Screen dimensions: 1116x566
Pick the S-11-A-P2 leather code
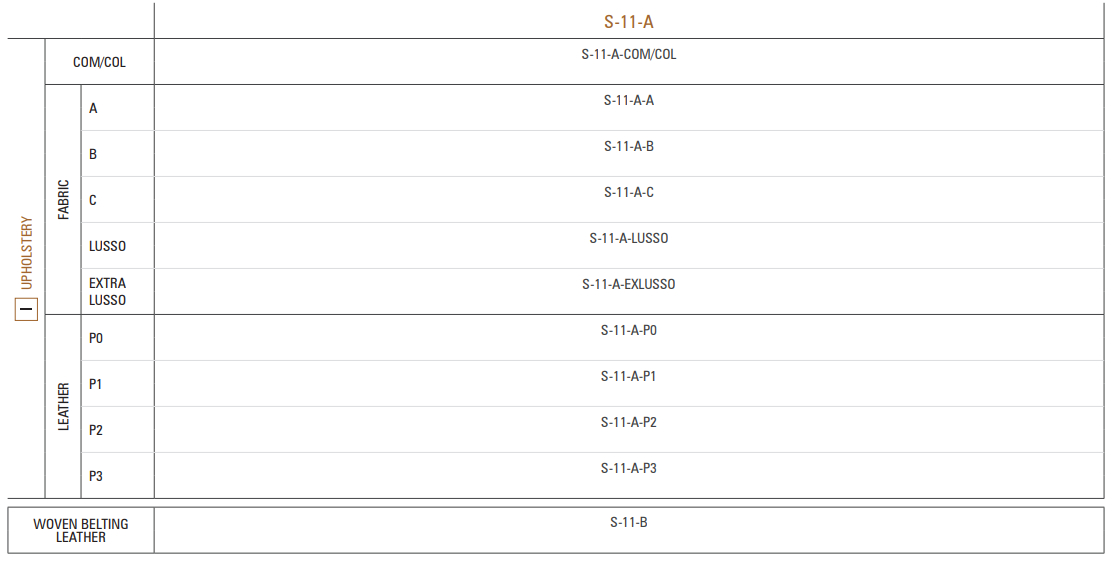pyautogui.click(x=628, y=422)
